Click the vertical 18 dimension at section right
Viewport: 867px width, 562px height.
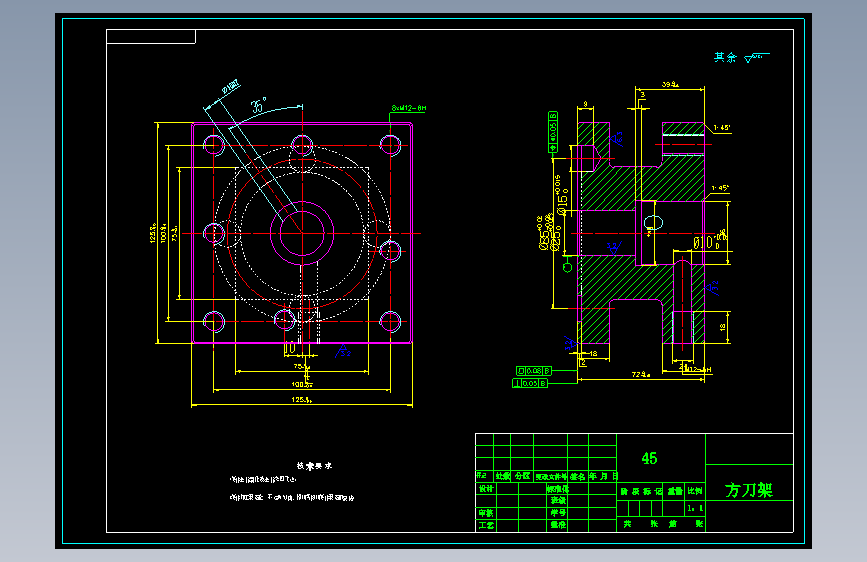(x=722, y=327)
